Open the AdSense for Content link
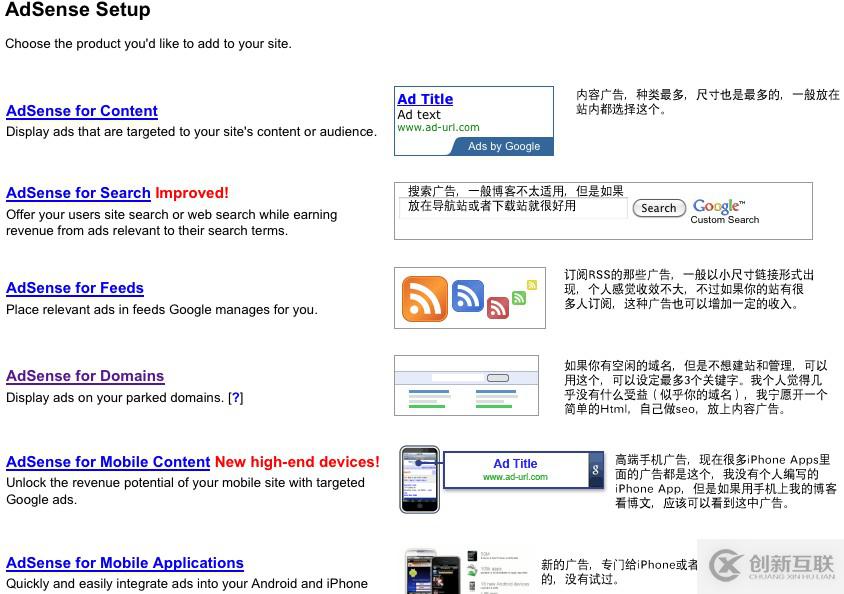Viewport: 844px width, 594px height. click(81, 111)
